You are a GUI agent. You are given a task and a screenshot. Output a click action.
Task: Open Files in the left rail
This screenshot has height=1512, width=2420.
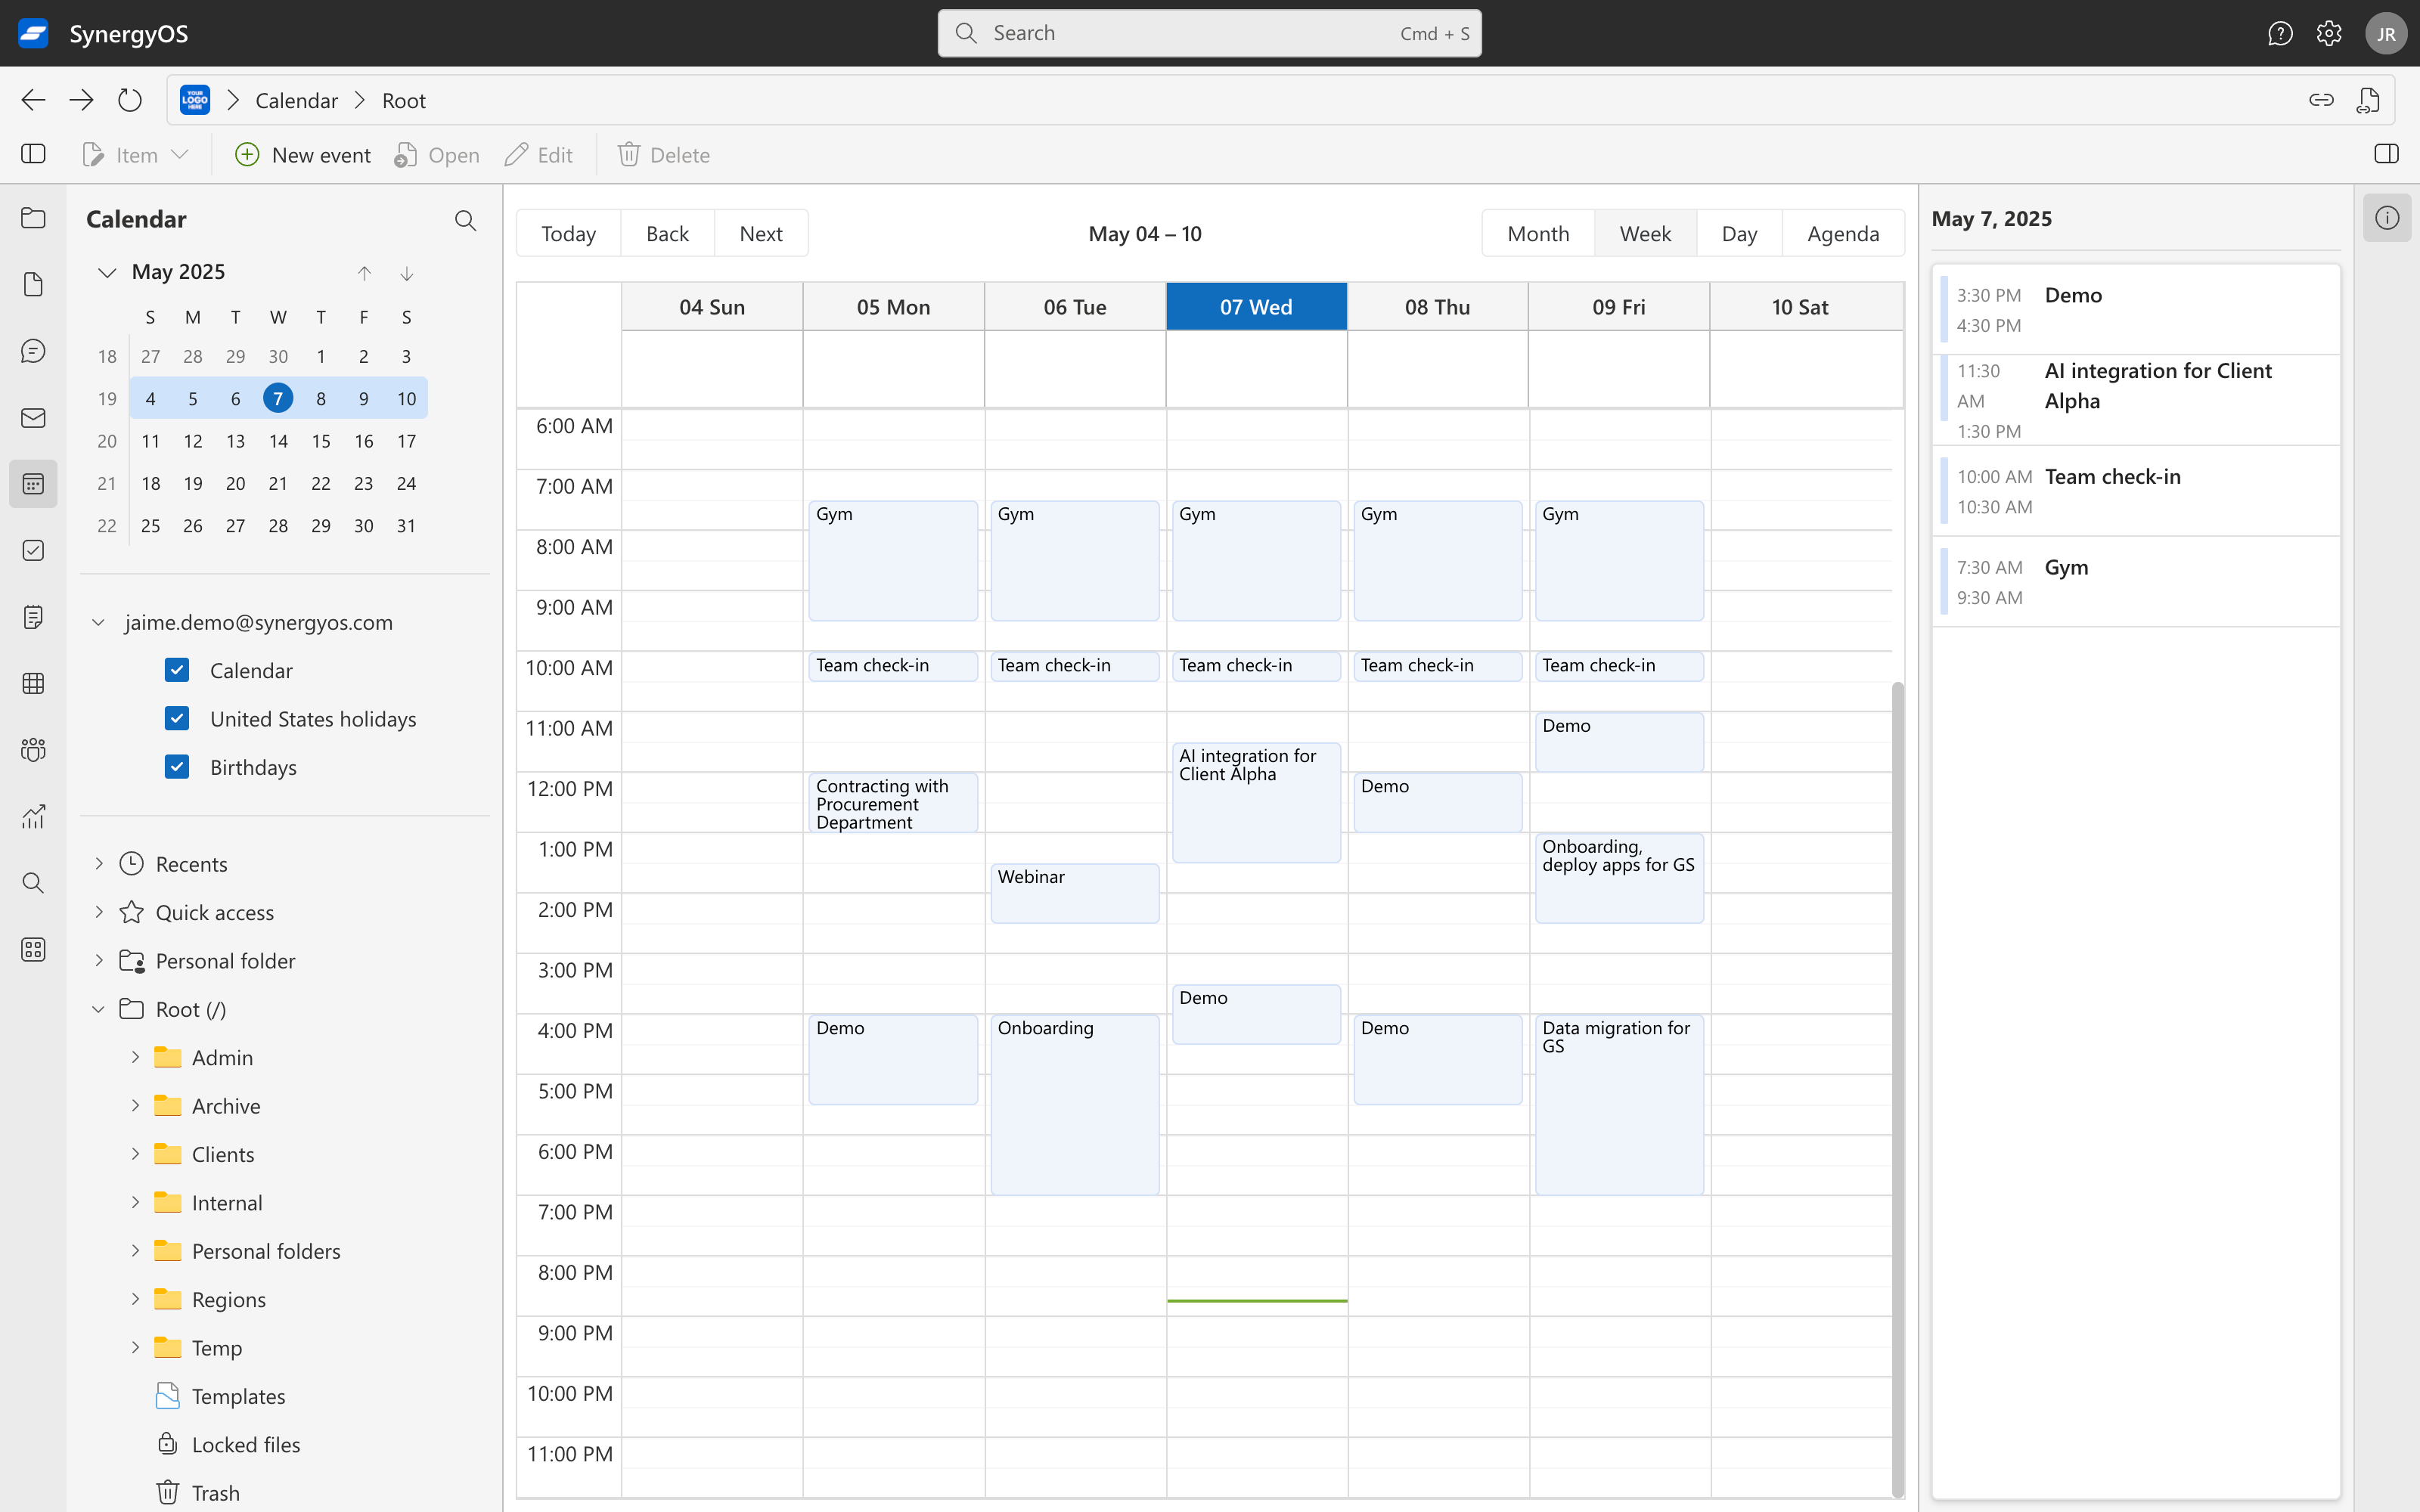(33, 218)
